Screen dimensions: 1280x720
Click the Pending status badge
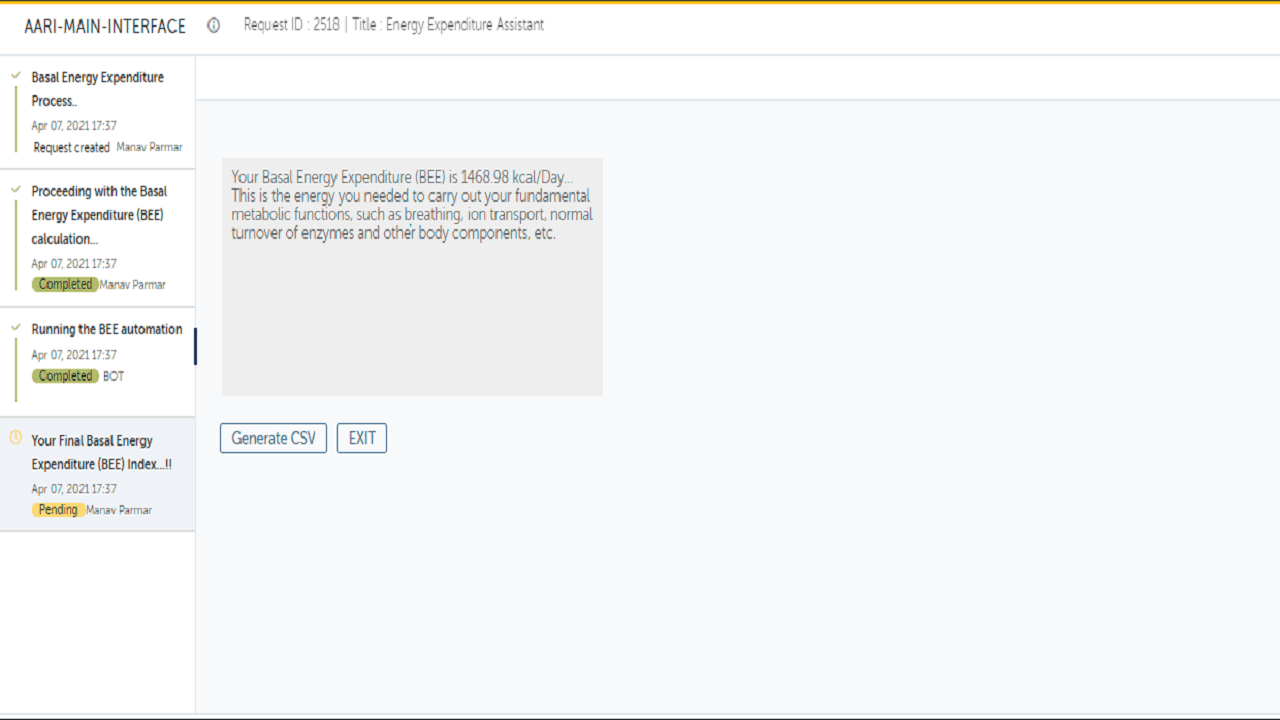tap(58, 510)
